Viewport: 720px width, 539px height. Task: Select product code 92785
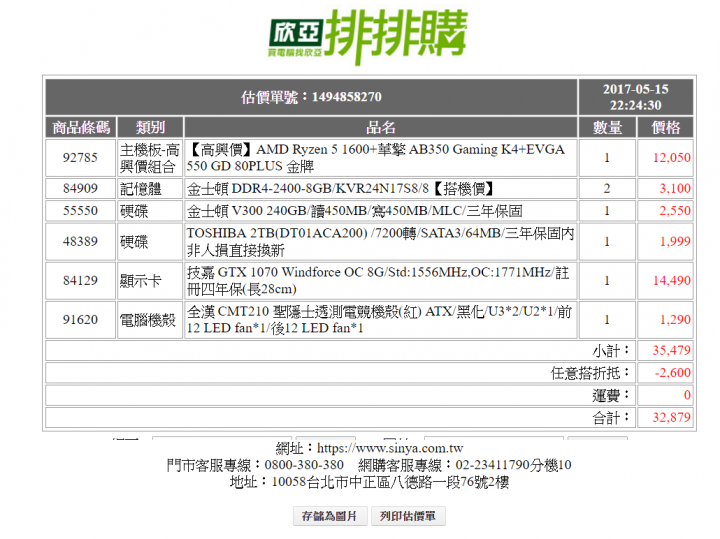pyautogui.click(x=80, y=157)
